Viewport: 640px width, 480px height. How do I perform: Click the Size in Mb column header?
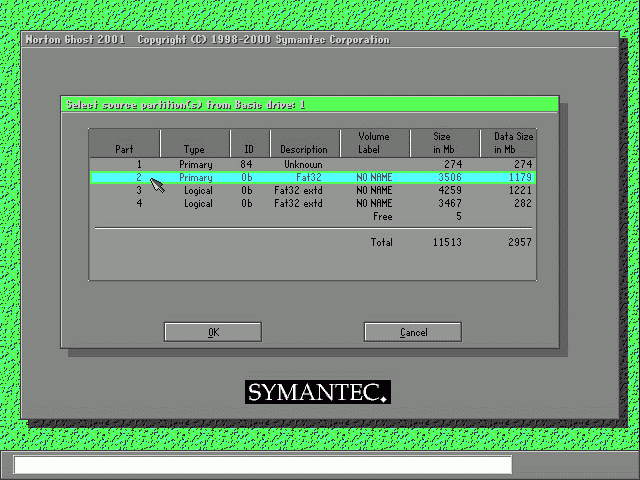[444, 143]
